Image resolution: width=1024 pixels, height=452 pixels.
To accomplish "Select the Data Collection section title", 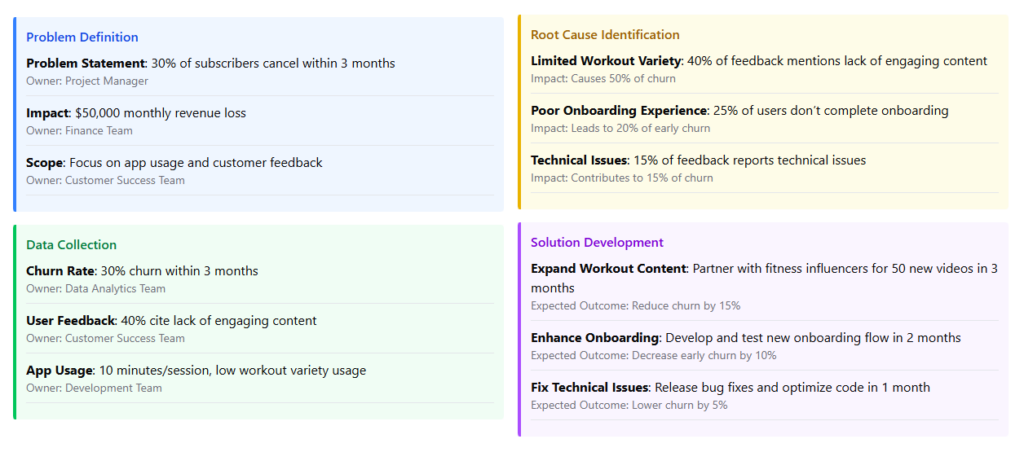I will [71, 245].
